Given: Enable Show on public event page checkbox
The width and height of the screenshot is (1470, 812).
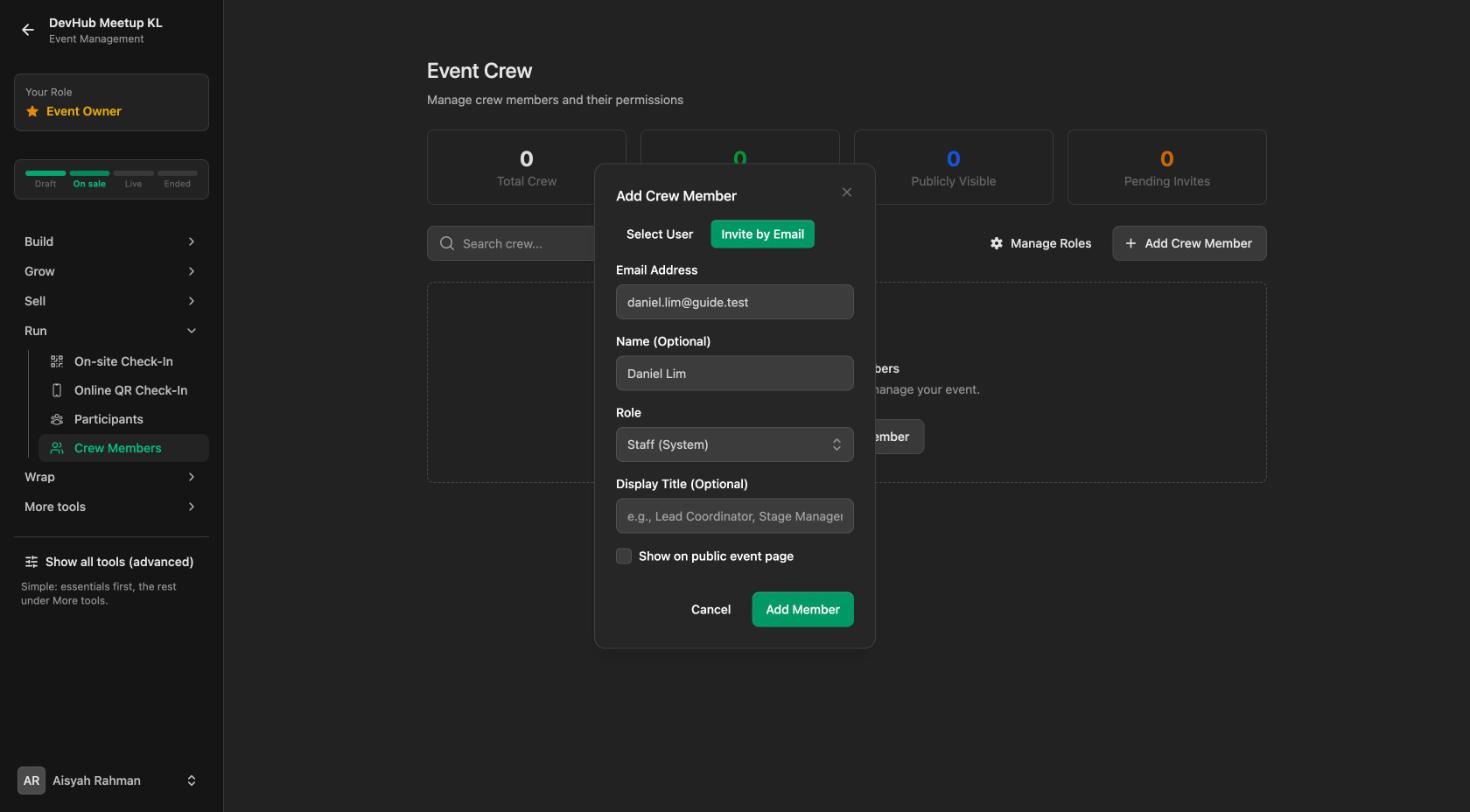Looking at the screenshot, I should pyautogui.click(x=624, y=556).
